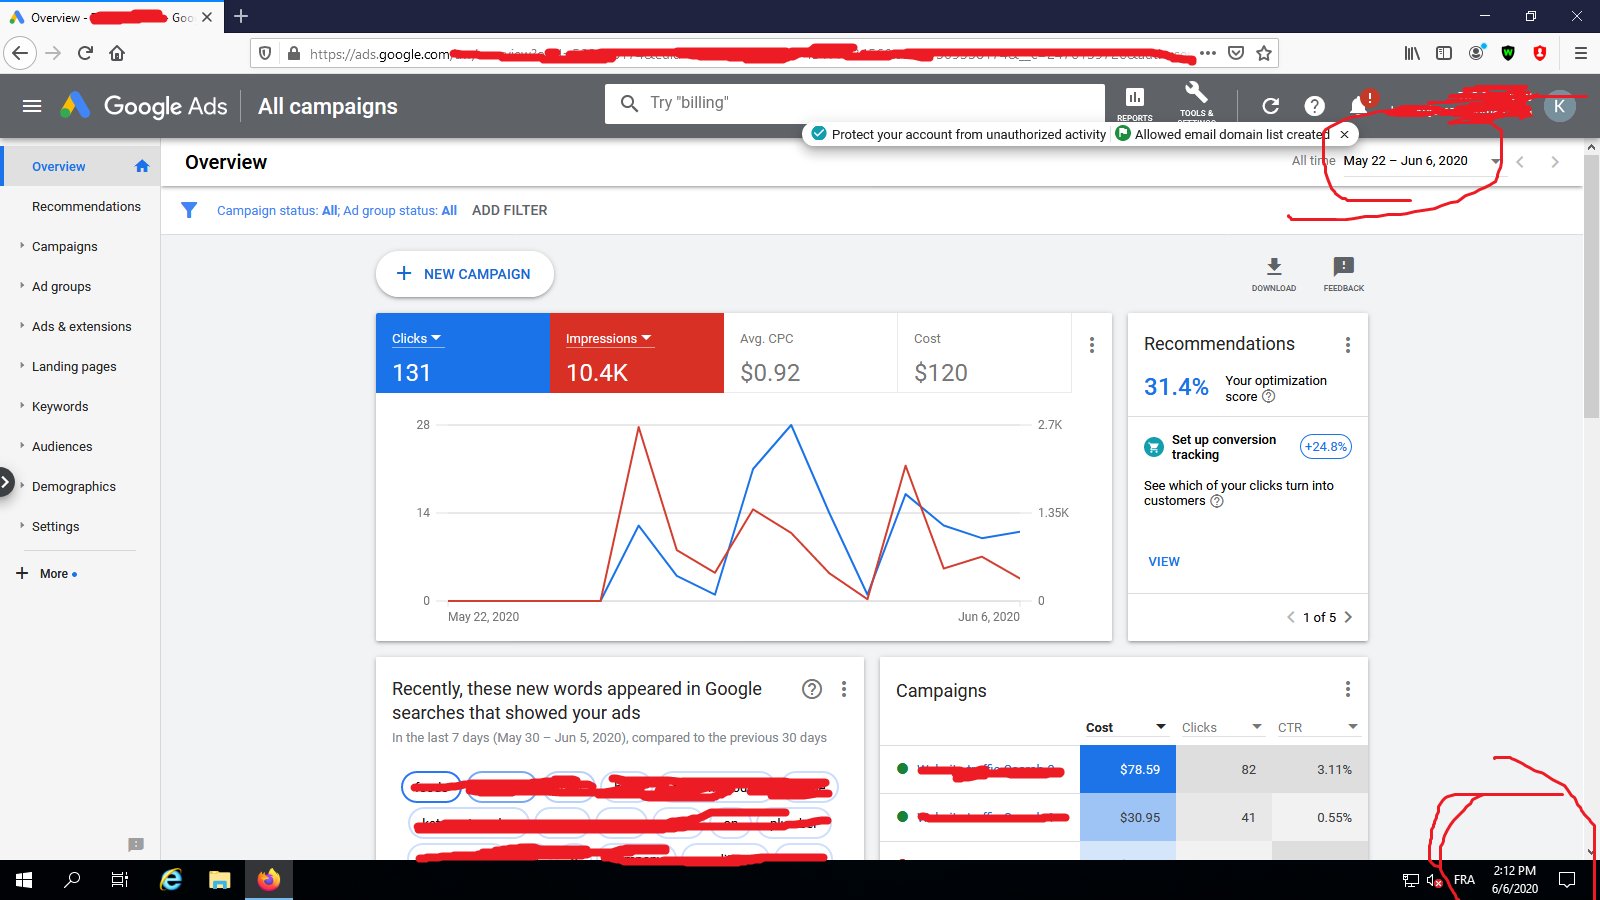Open the Windows Start menu
The height and width of the screenshot is (900, 1600).
24,880
